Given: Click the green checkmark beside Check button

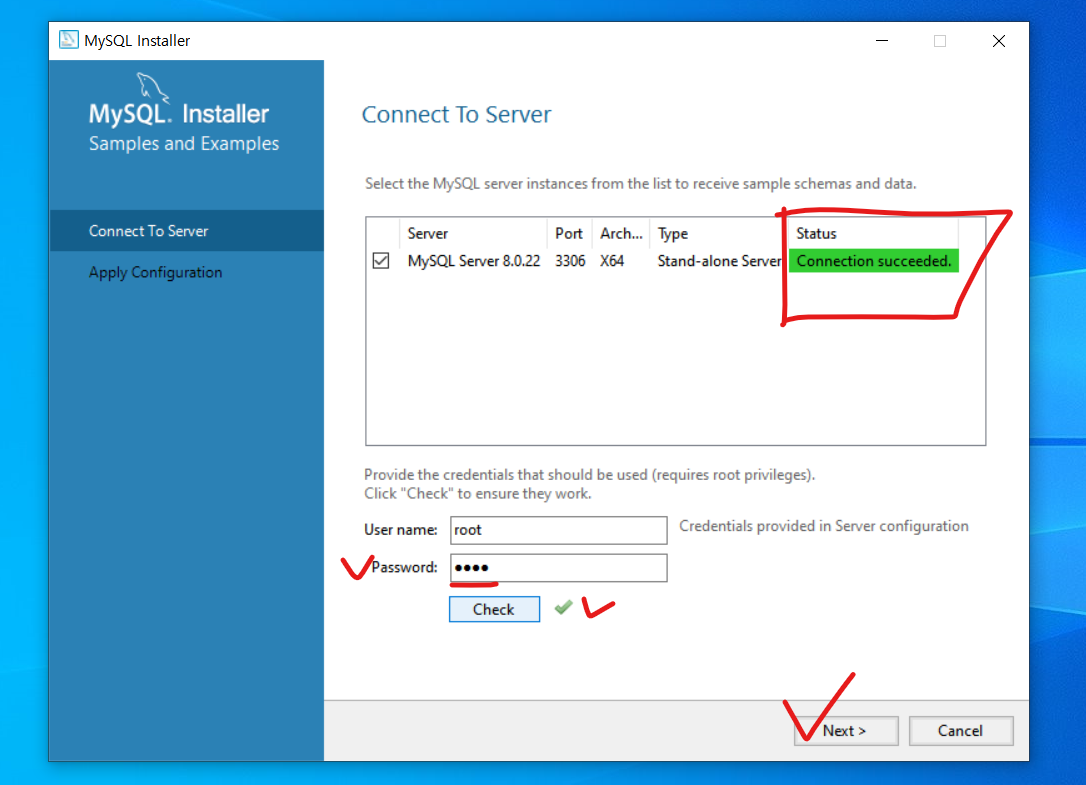Looking at the screenshot, I should click(564, 608).
